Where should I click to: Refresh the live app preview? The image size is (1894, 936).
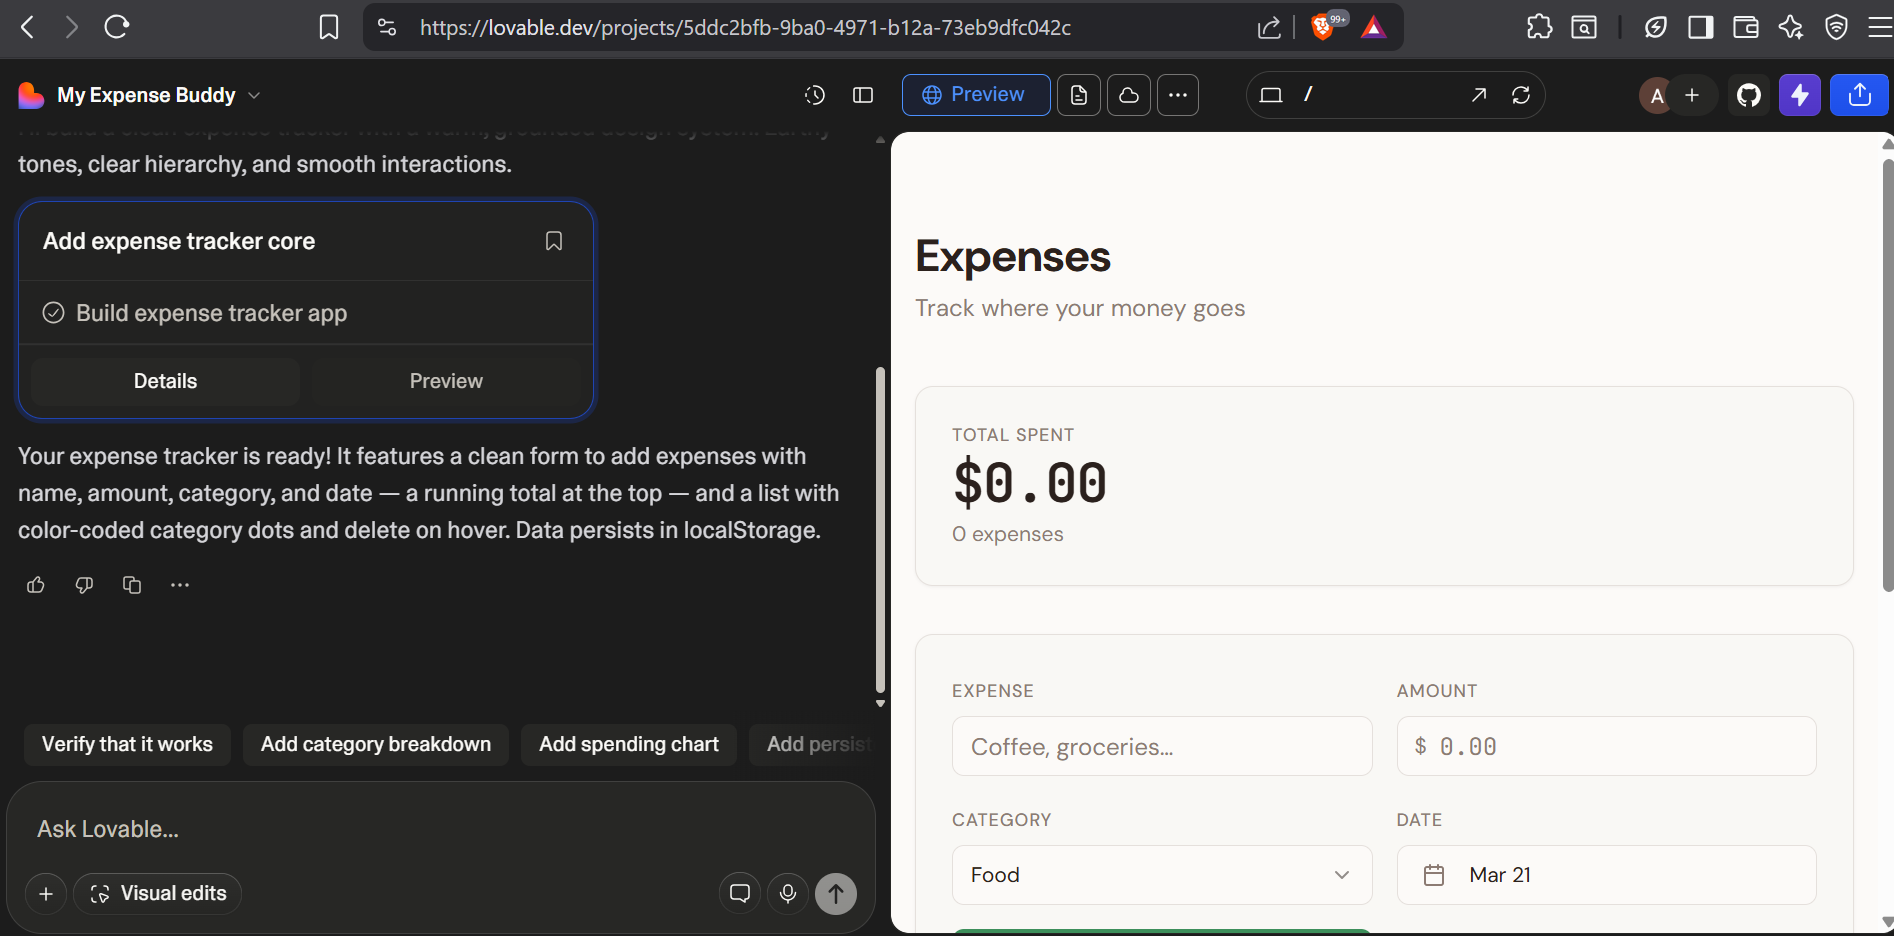click(x=1521, y=95)
